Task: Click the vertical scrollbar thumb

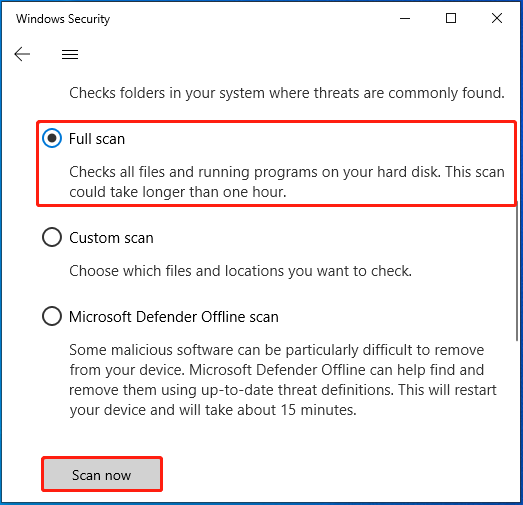Action: point(517,272)
